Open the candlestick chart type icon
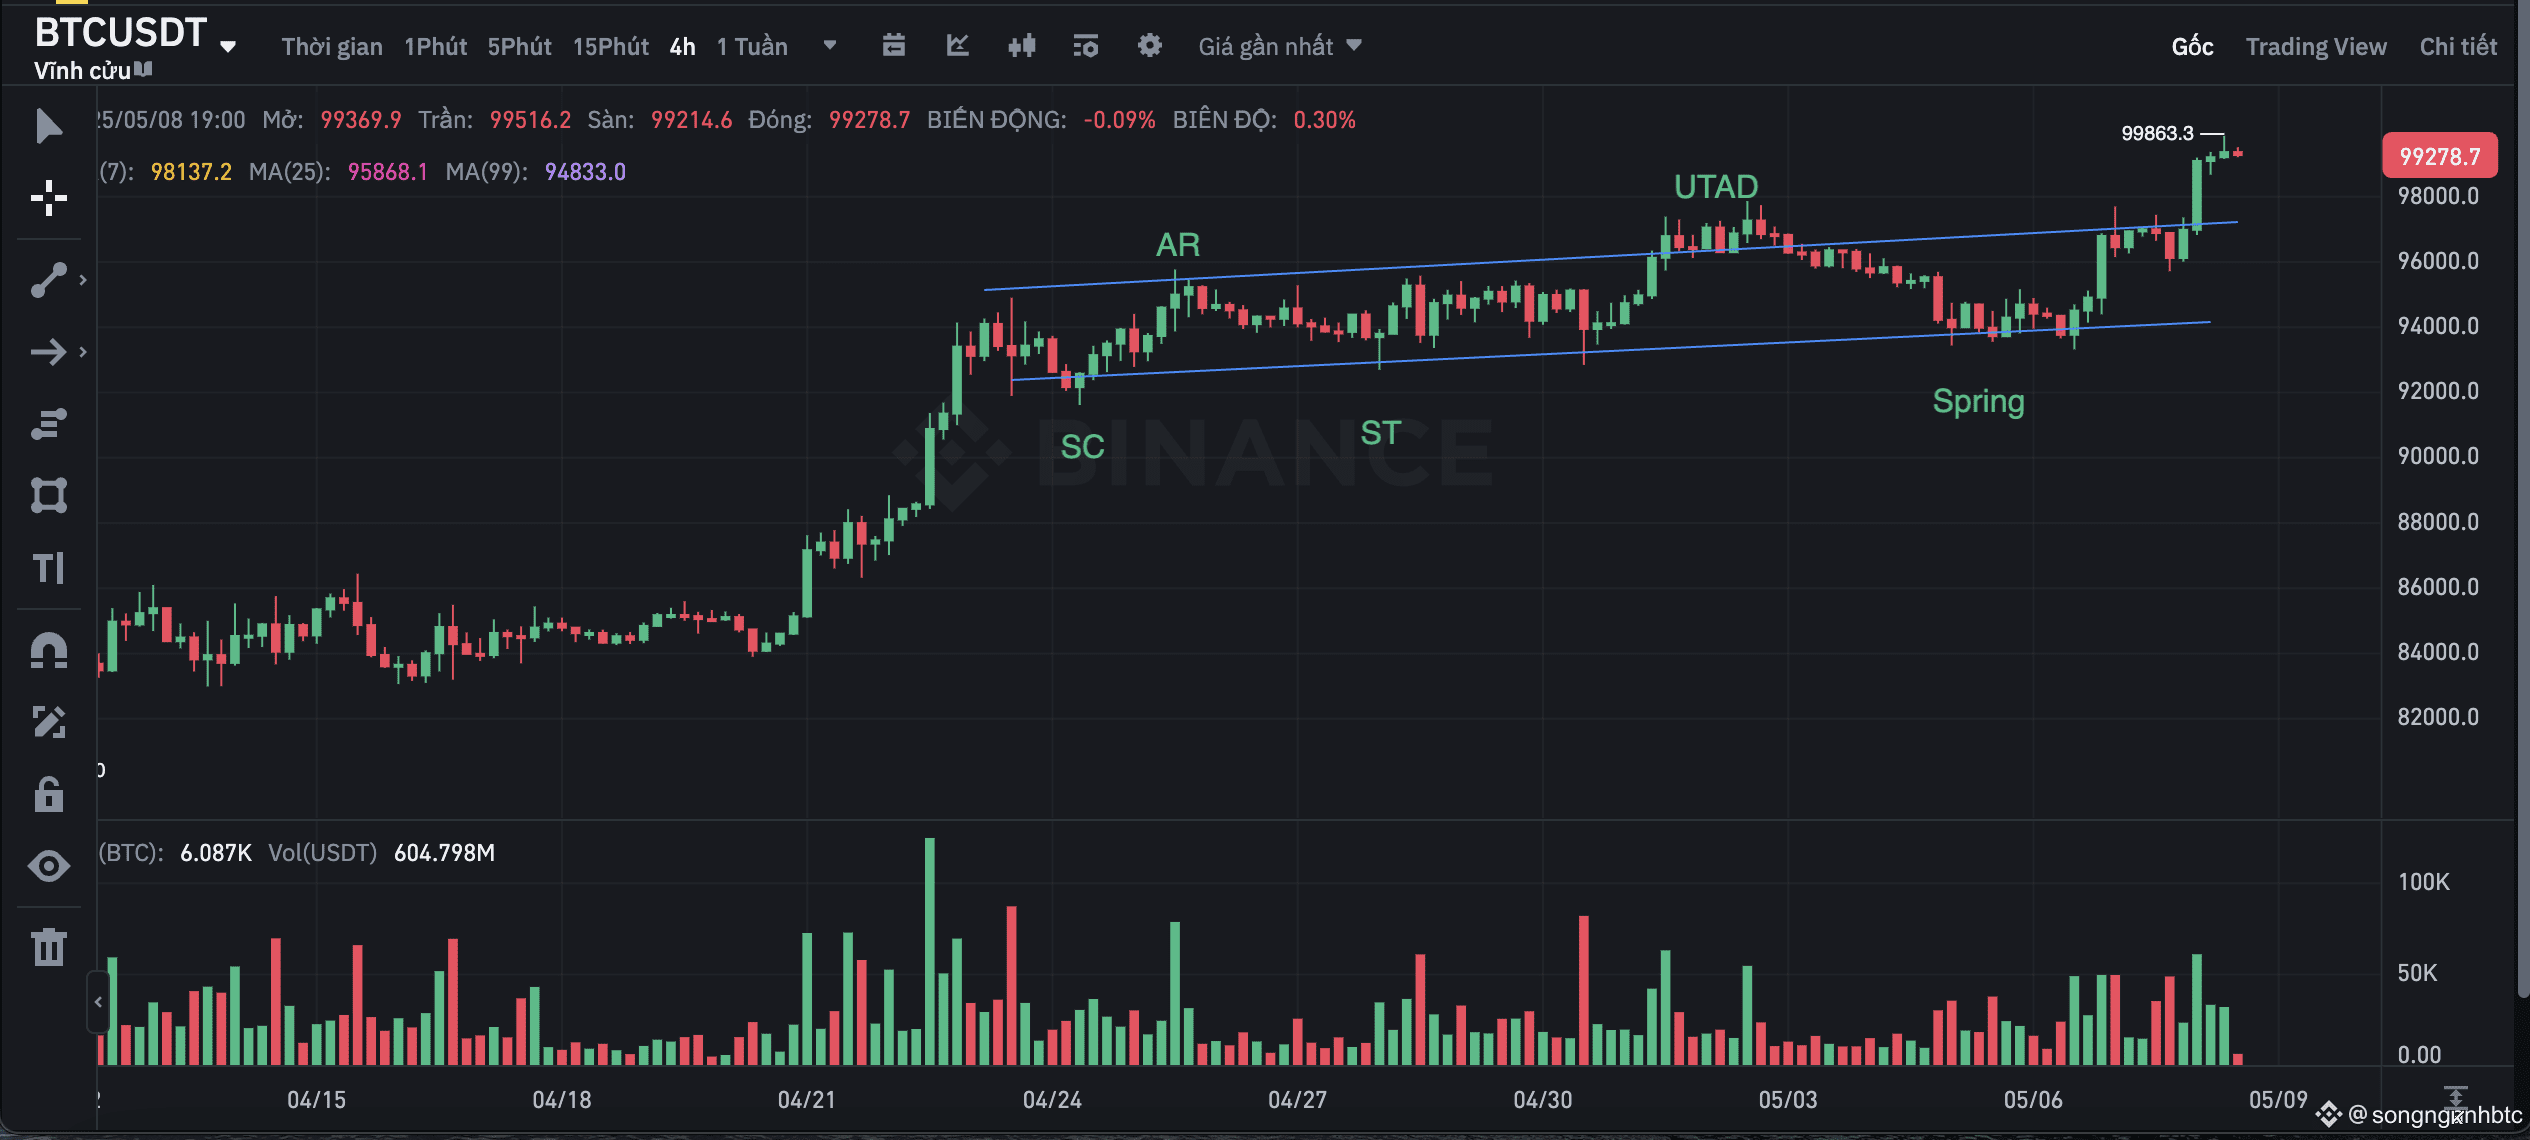The image size is (2530, 1140). [x=1022, y=45]
